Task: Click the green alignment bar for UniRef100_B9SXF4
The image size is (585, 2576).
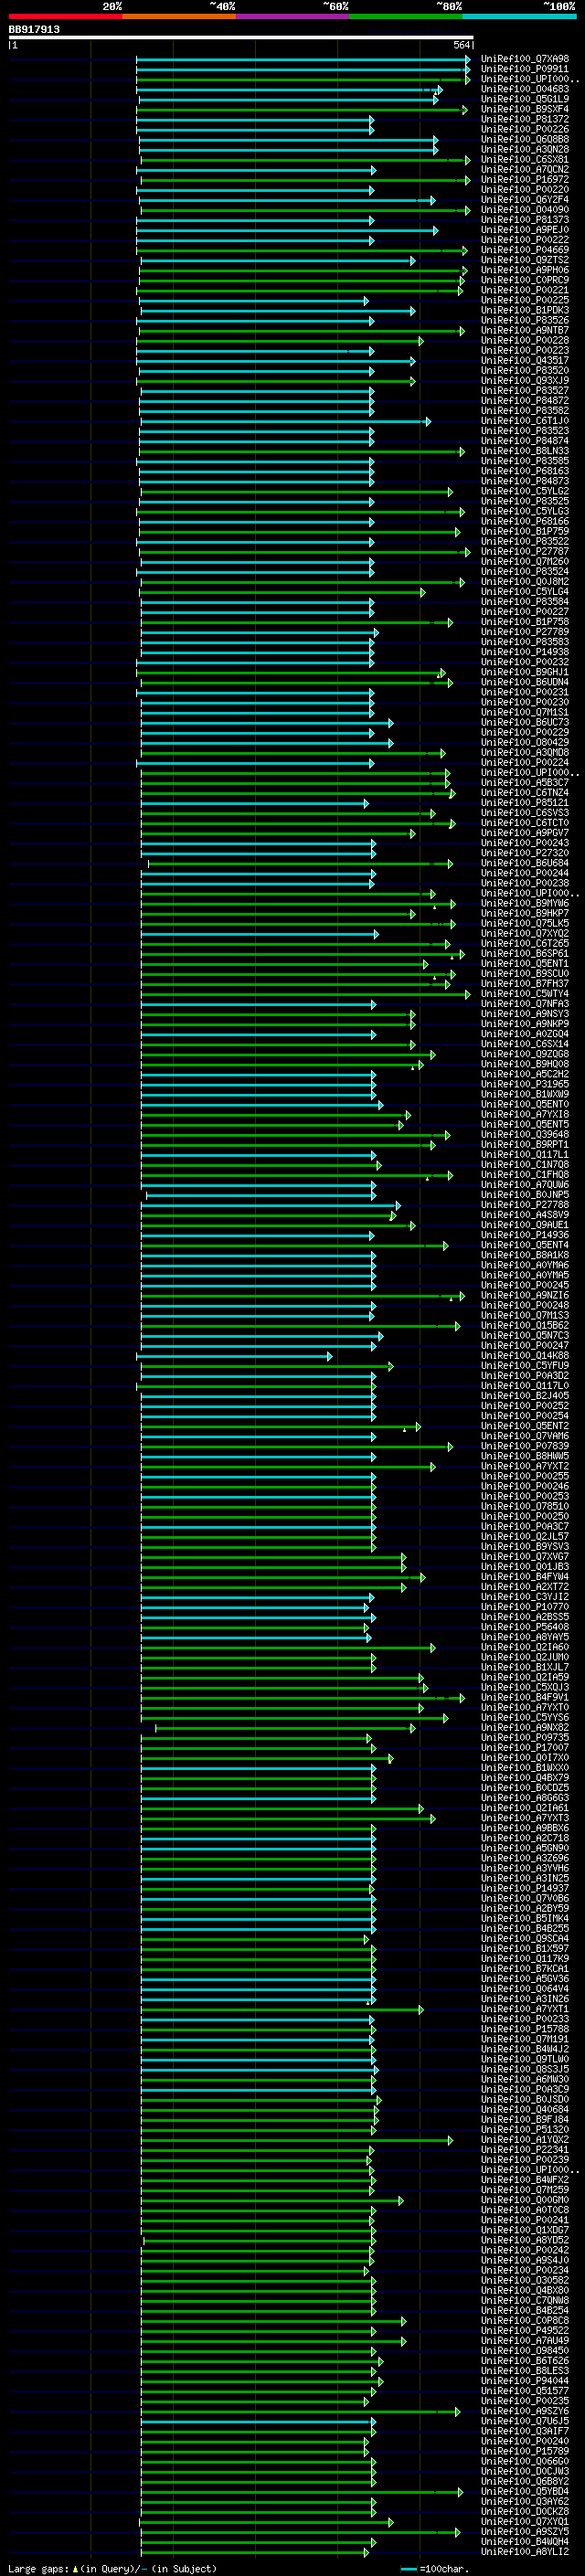Action: [x=303, y=109]
